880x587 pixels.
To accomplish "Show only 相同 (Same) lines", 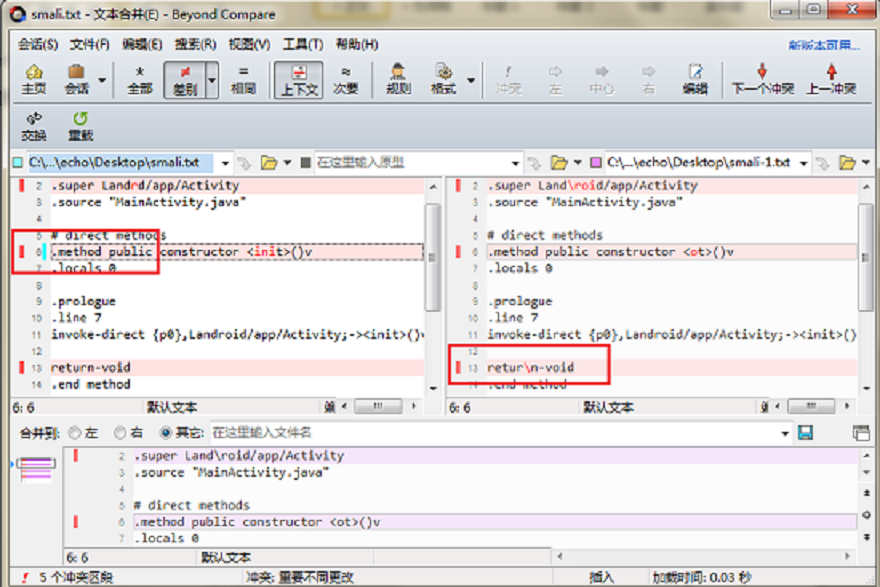I will coord(243,79).
